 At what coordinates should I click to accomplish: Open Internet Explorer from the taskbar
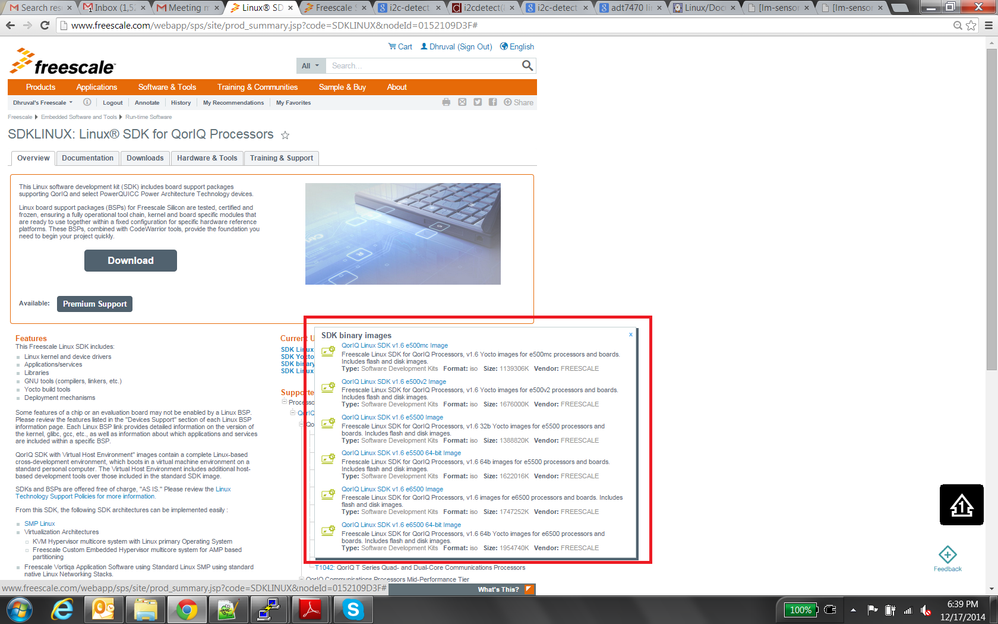pyautogui.click(x=62, y=609)
